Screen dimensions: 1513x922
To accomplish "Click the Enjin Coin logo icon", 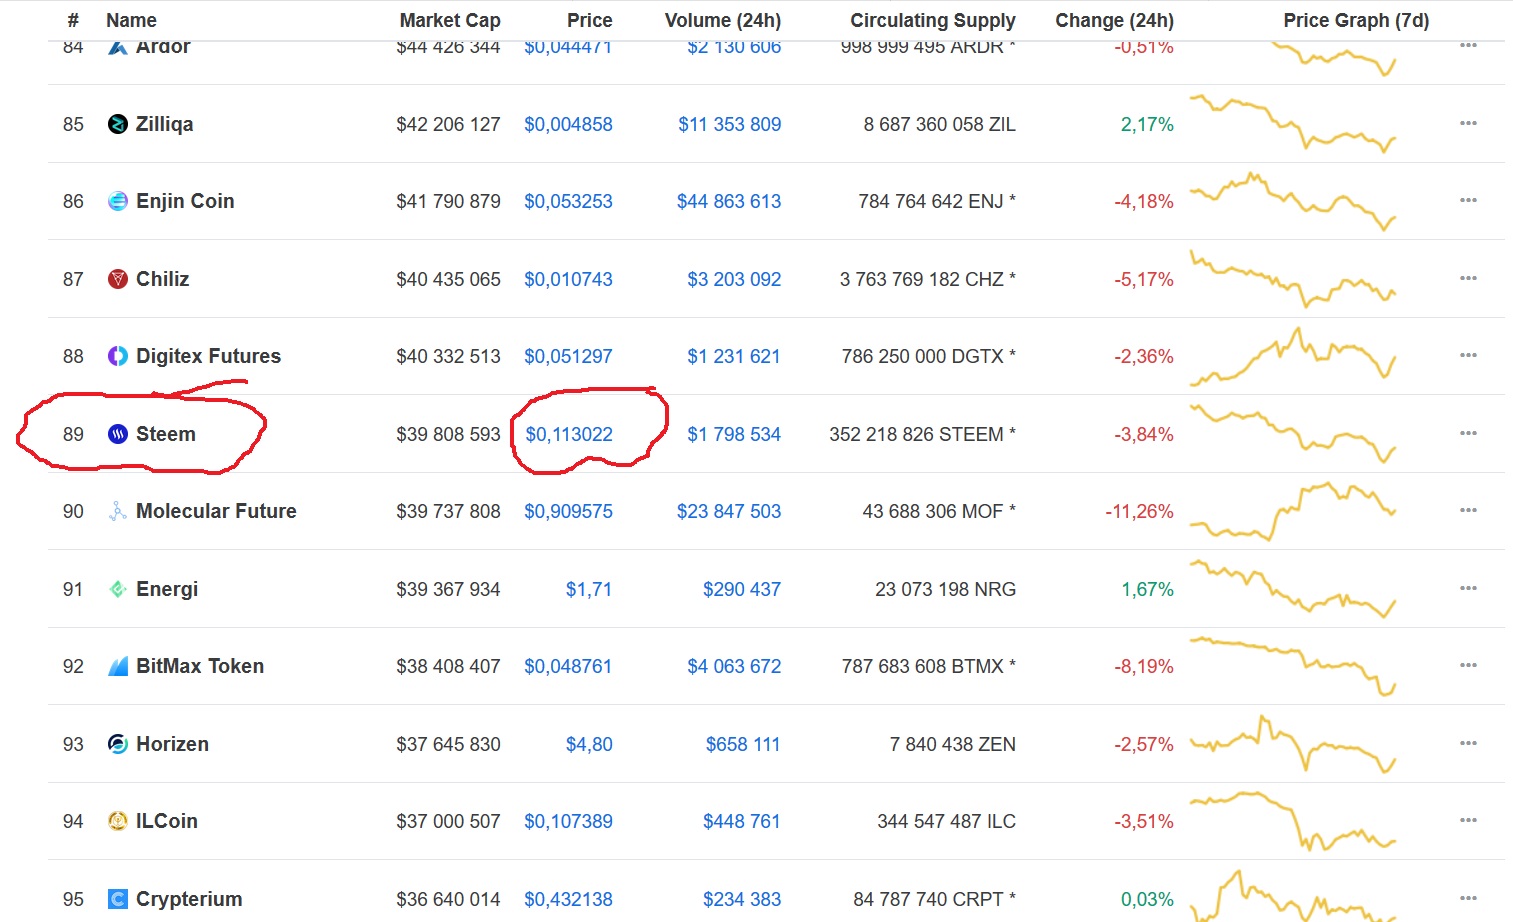I will tap(118, 201).
